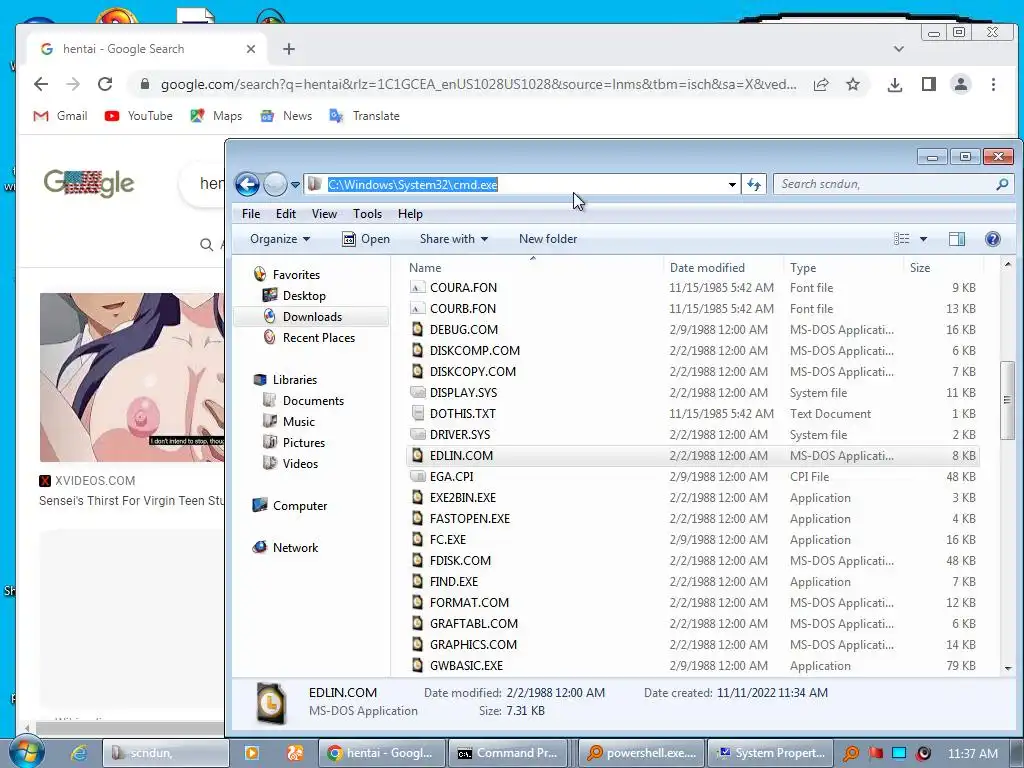Screen dimensions: 1024x768
Task: Expand the Organize dropdown
Action: click(280, 239)
